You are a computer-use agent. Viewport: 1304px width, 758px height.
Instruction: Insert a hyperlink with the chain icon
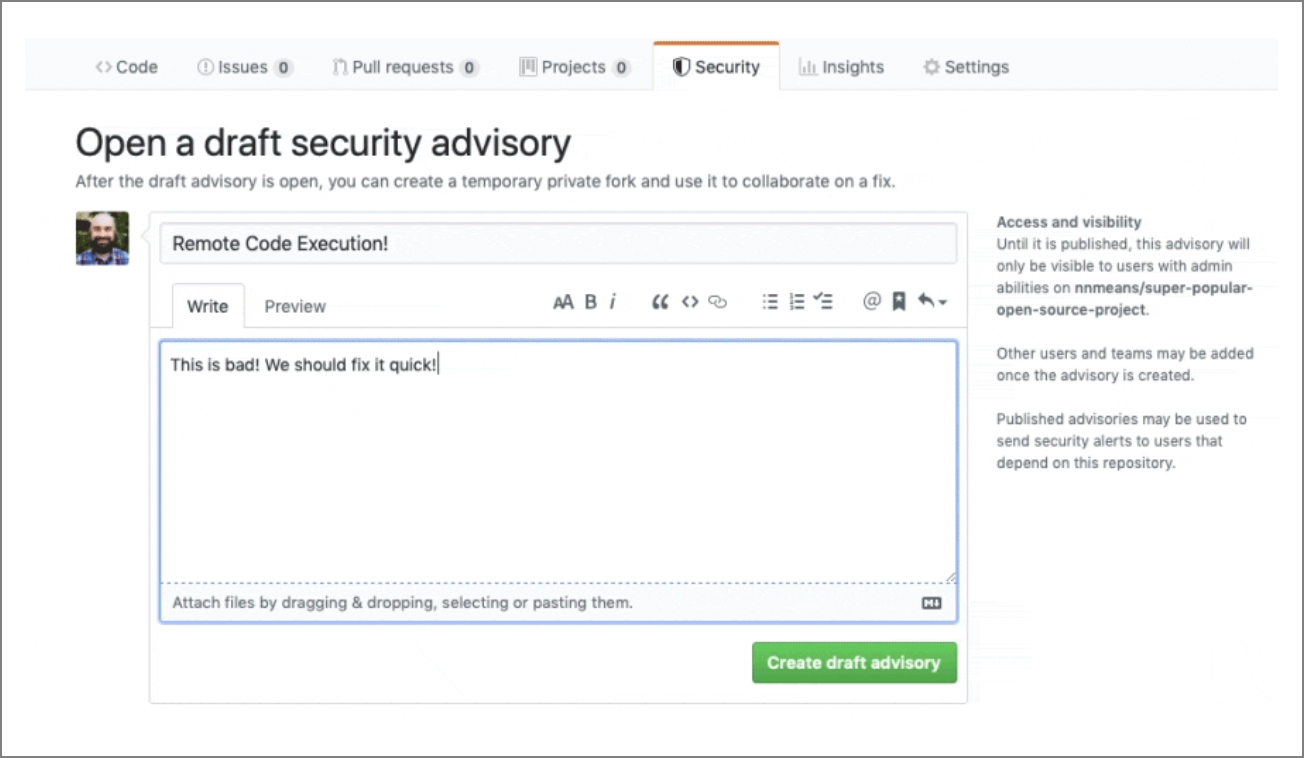pos(717,301)
